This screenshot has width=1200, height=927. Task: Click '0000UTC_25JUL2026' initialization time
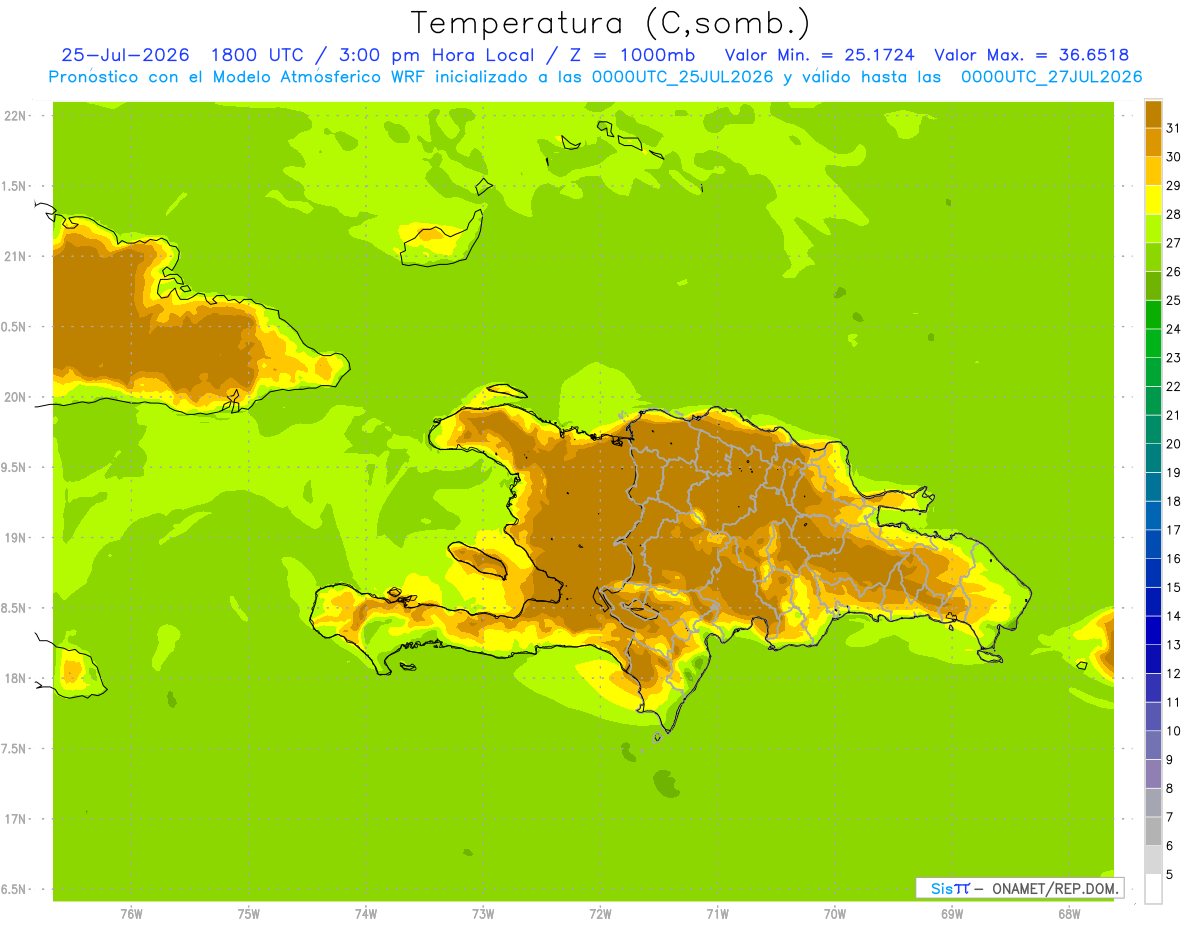pos(682,77)
